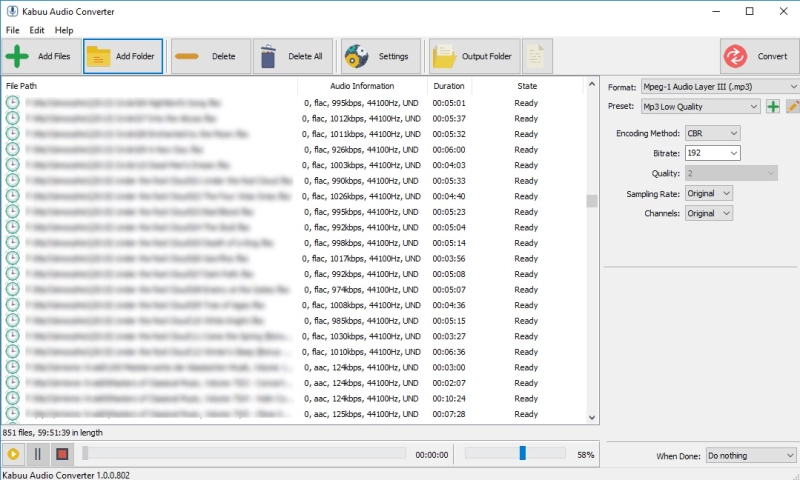Stop audio playback
The height and width of the screenshot is (480, 800).
click(62, 454)
